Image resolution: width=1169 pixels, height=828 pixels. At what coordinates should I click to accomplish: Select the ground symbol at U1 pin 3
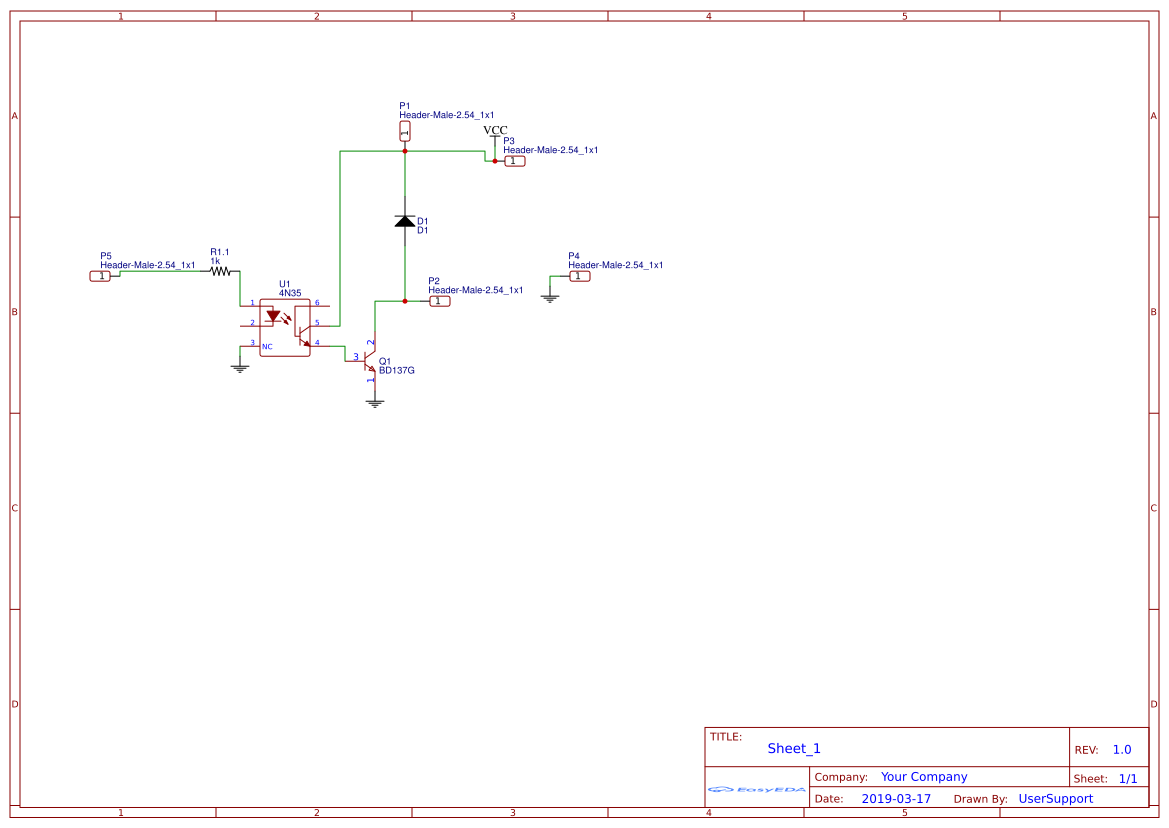tap(240, 368)
